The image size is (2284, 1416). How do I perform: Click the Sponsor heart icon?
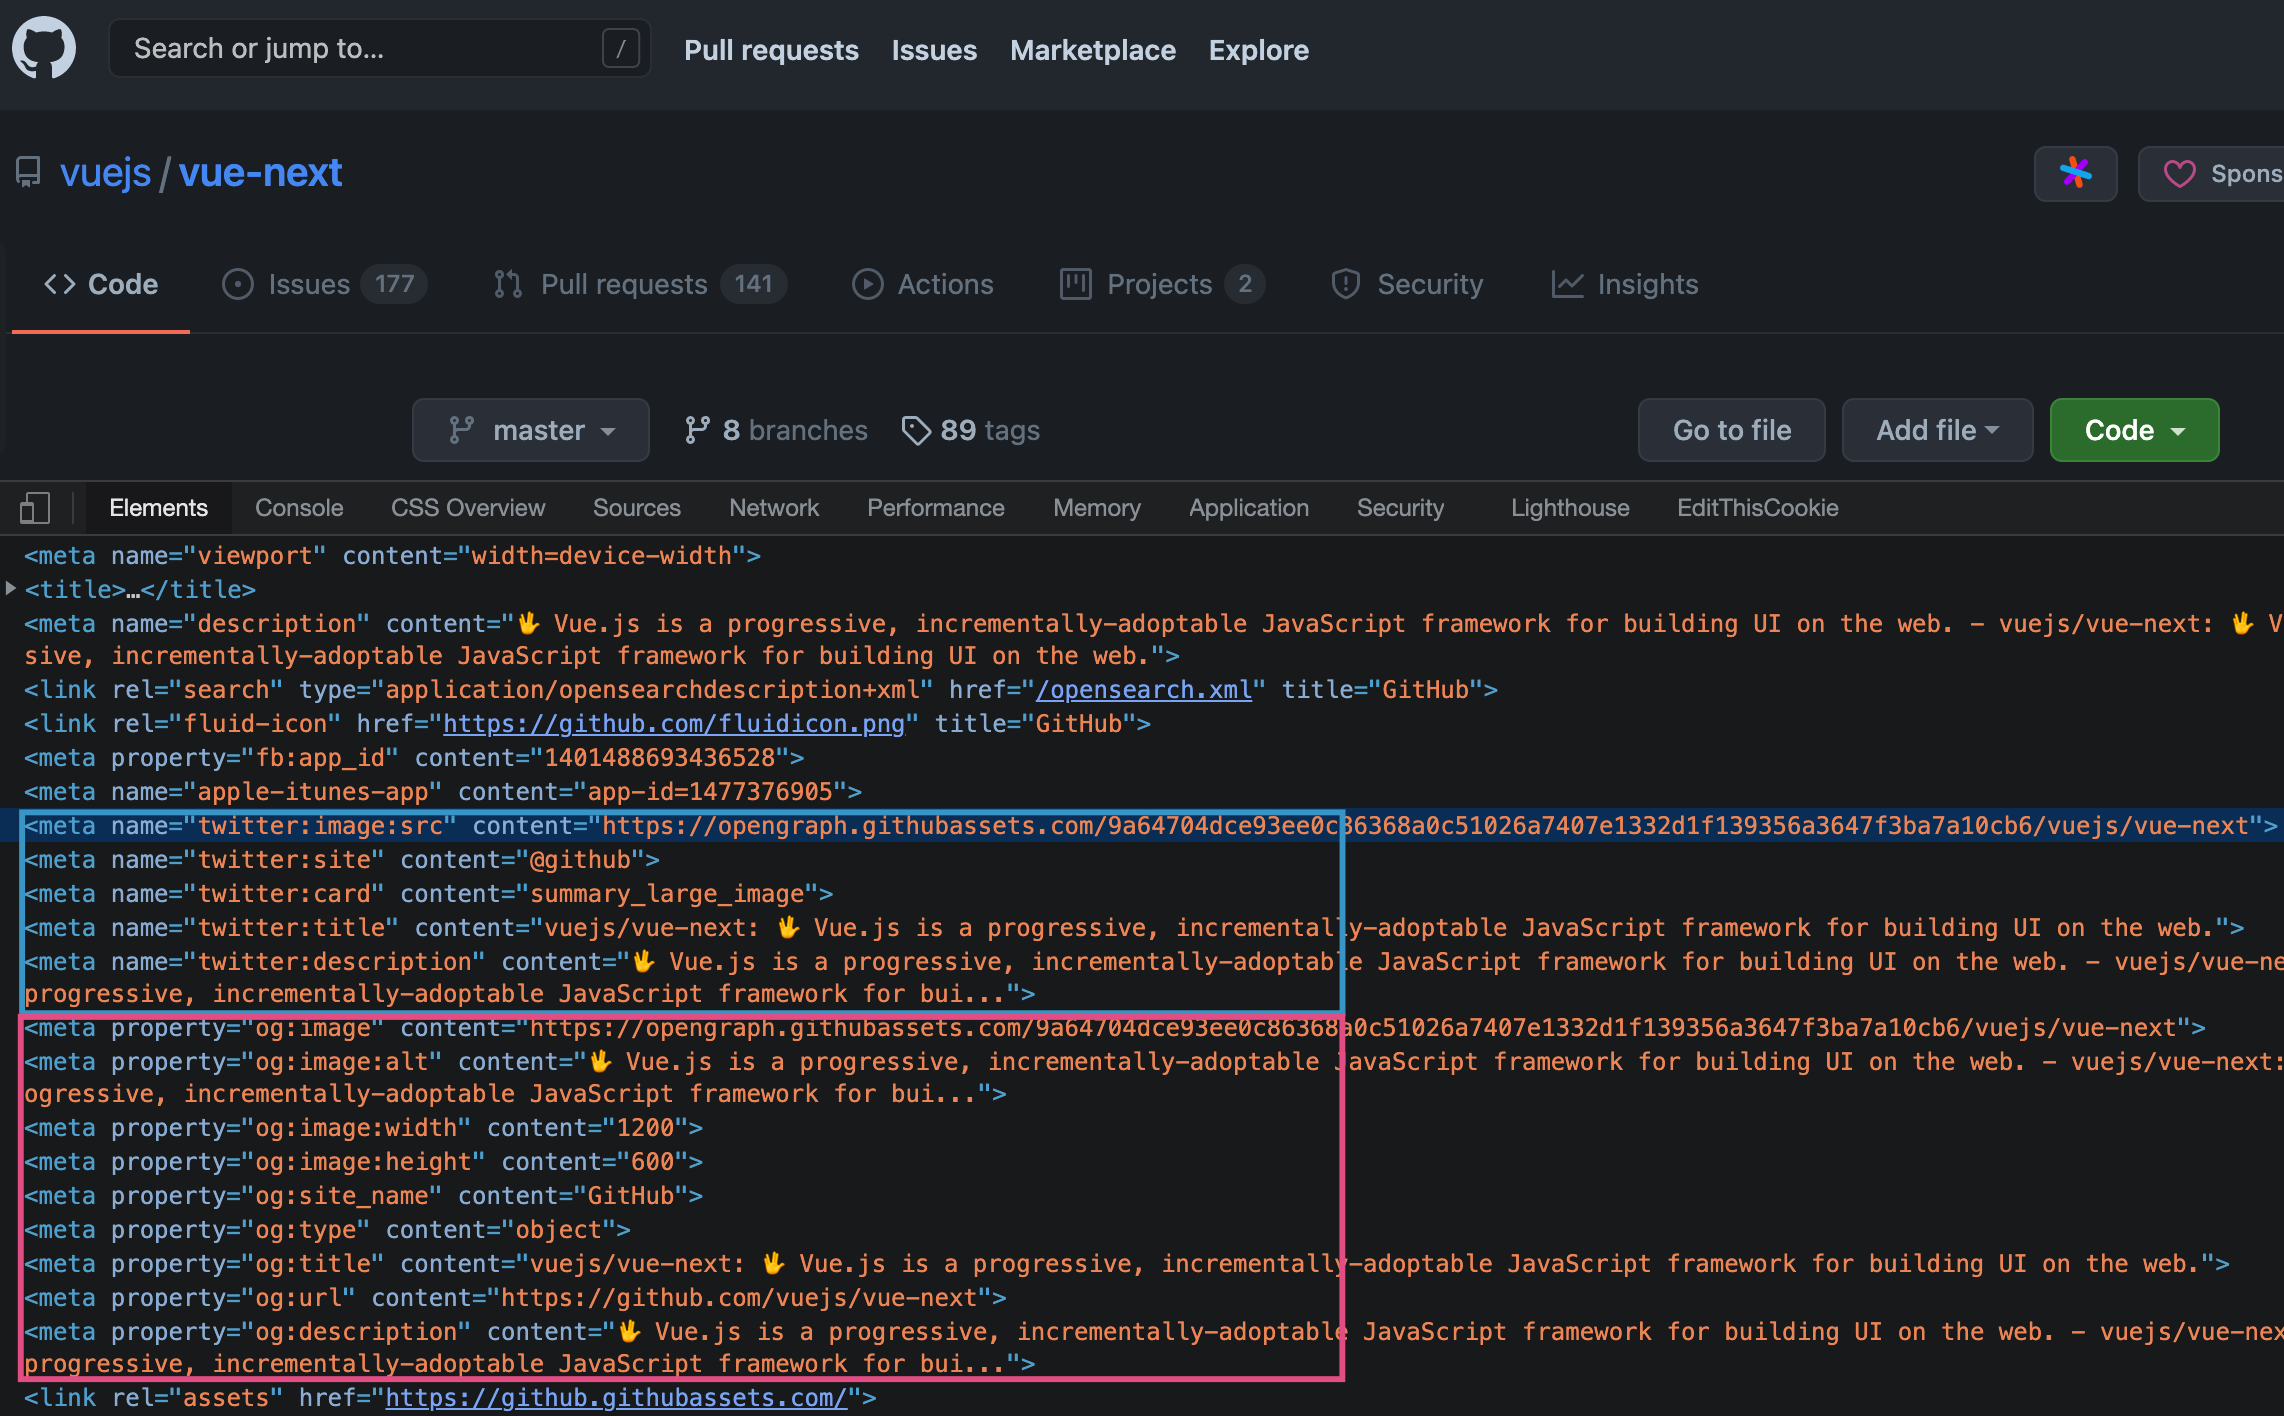pos(2179,174)
